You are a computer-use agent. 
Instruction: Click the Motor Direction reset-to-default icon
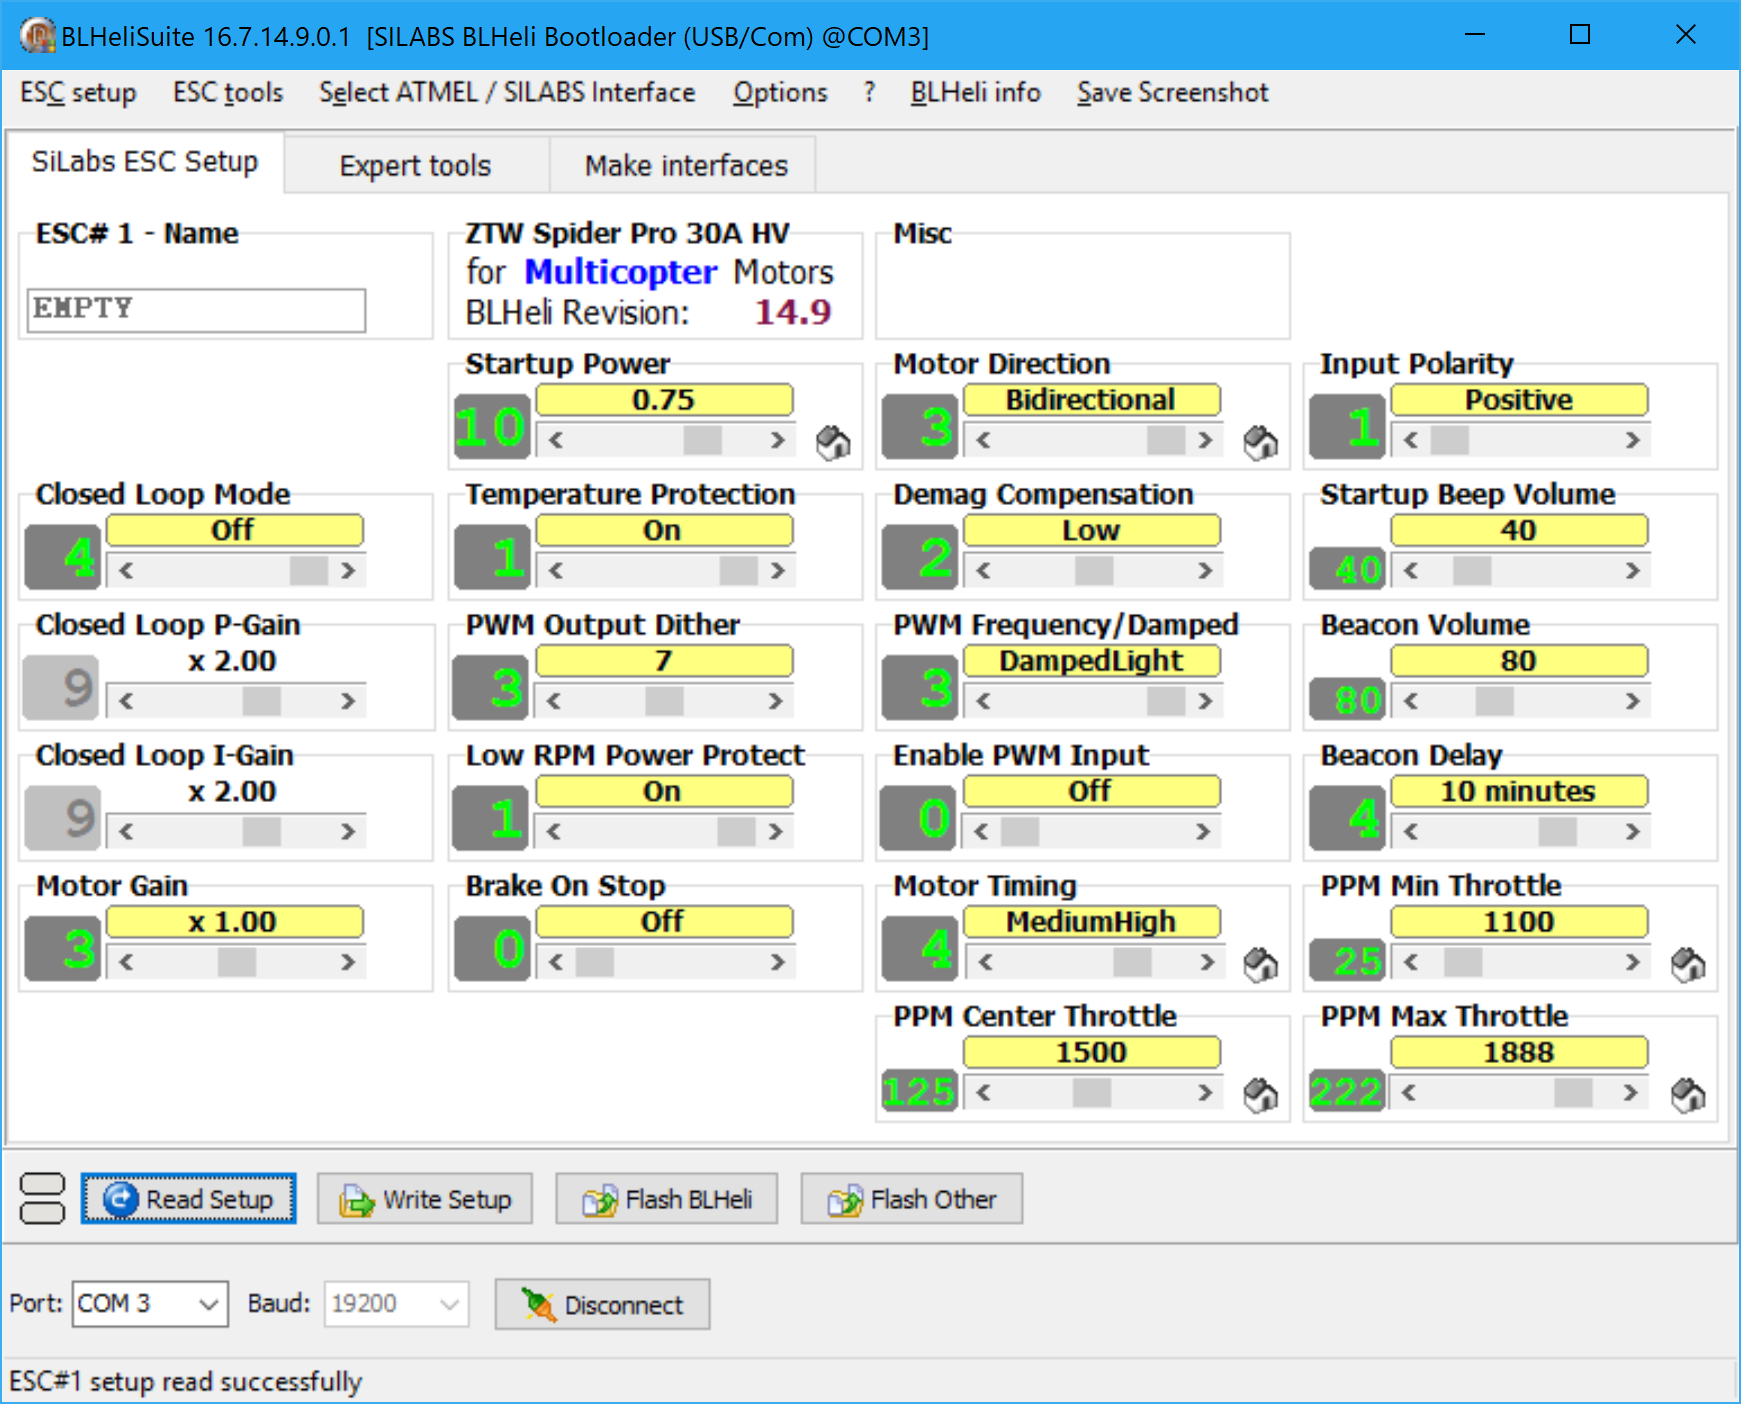pyautogui.click(x=1261, y=441)
